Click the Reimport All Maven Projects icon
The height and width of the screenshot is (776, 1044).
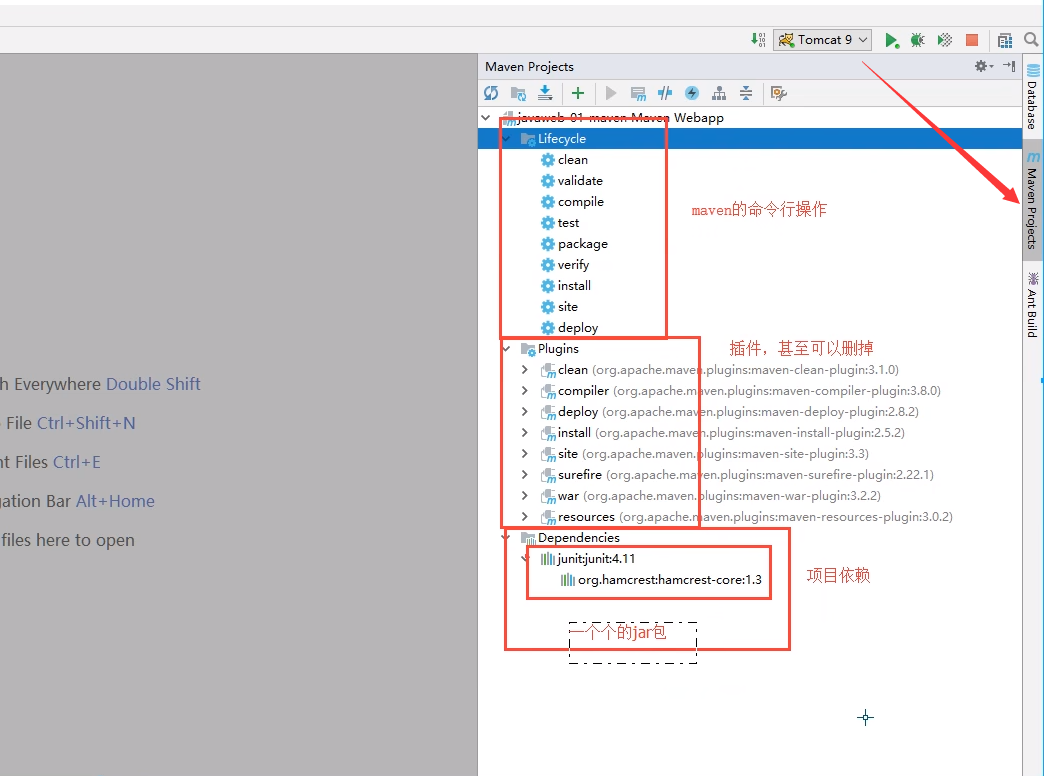pyautogui.click(x=491, y=93)
